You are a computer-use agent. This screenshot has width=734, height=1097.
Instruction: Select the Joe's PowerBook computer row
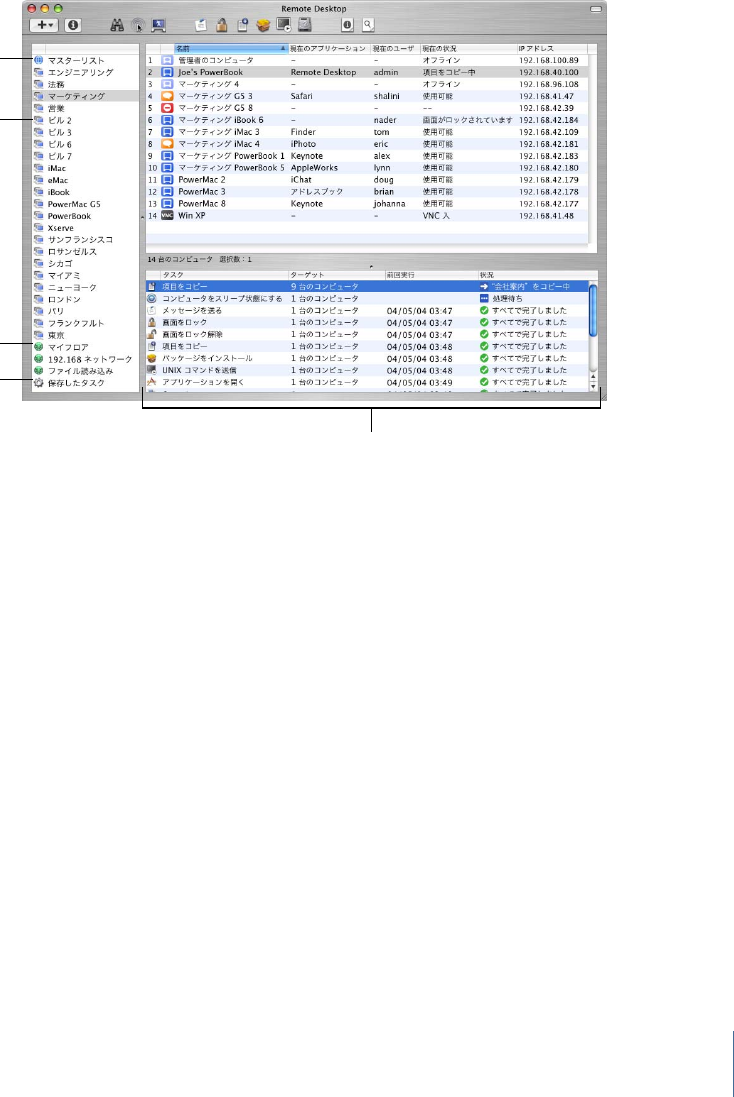coord(367,72)
